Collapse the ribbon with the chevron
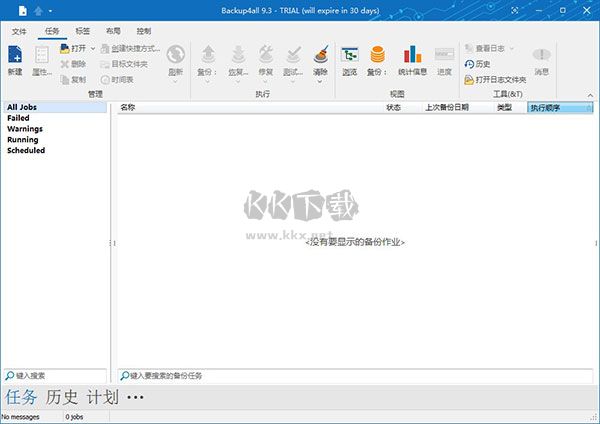The width and height of the screenshot is (600, 424). [x=590, y=95]
